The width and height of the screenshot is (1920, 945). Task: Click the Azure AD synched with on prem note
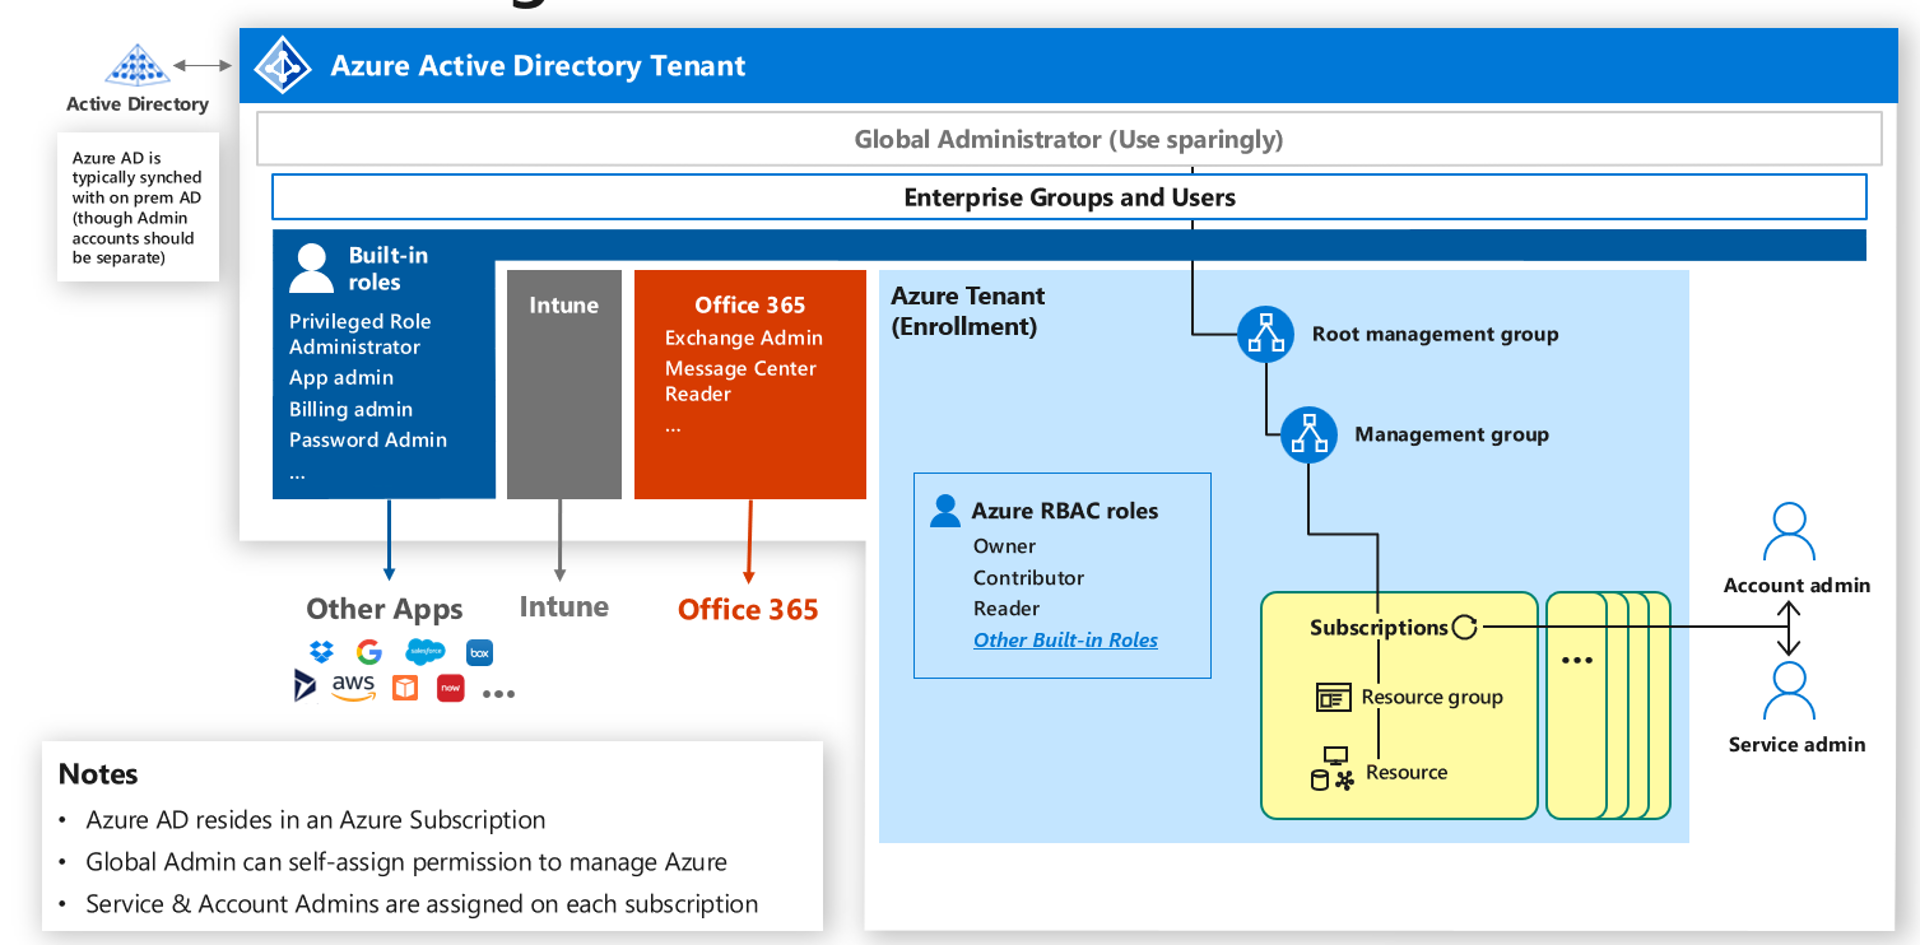pyautogui.click(x=137, y=207)
